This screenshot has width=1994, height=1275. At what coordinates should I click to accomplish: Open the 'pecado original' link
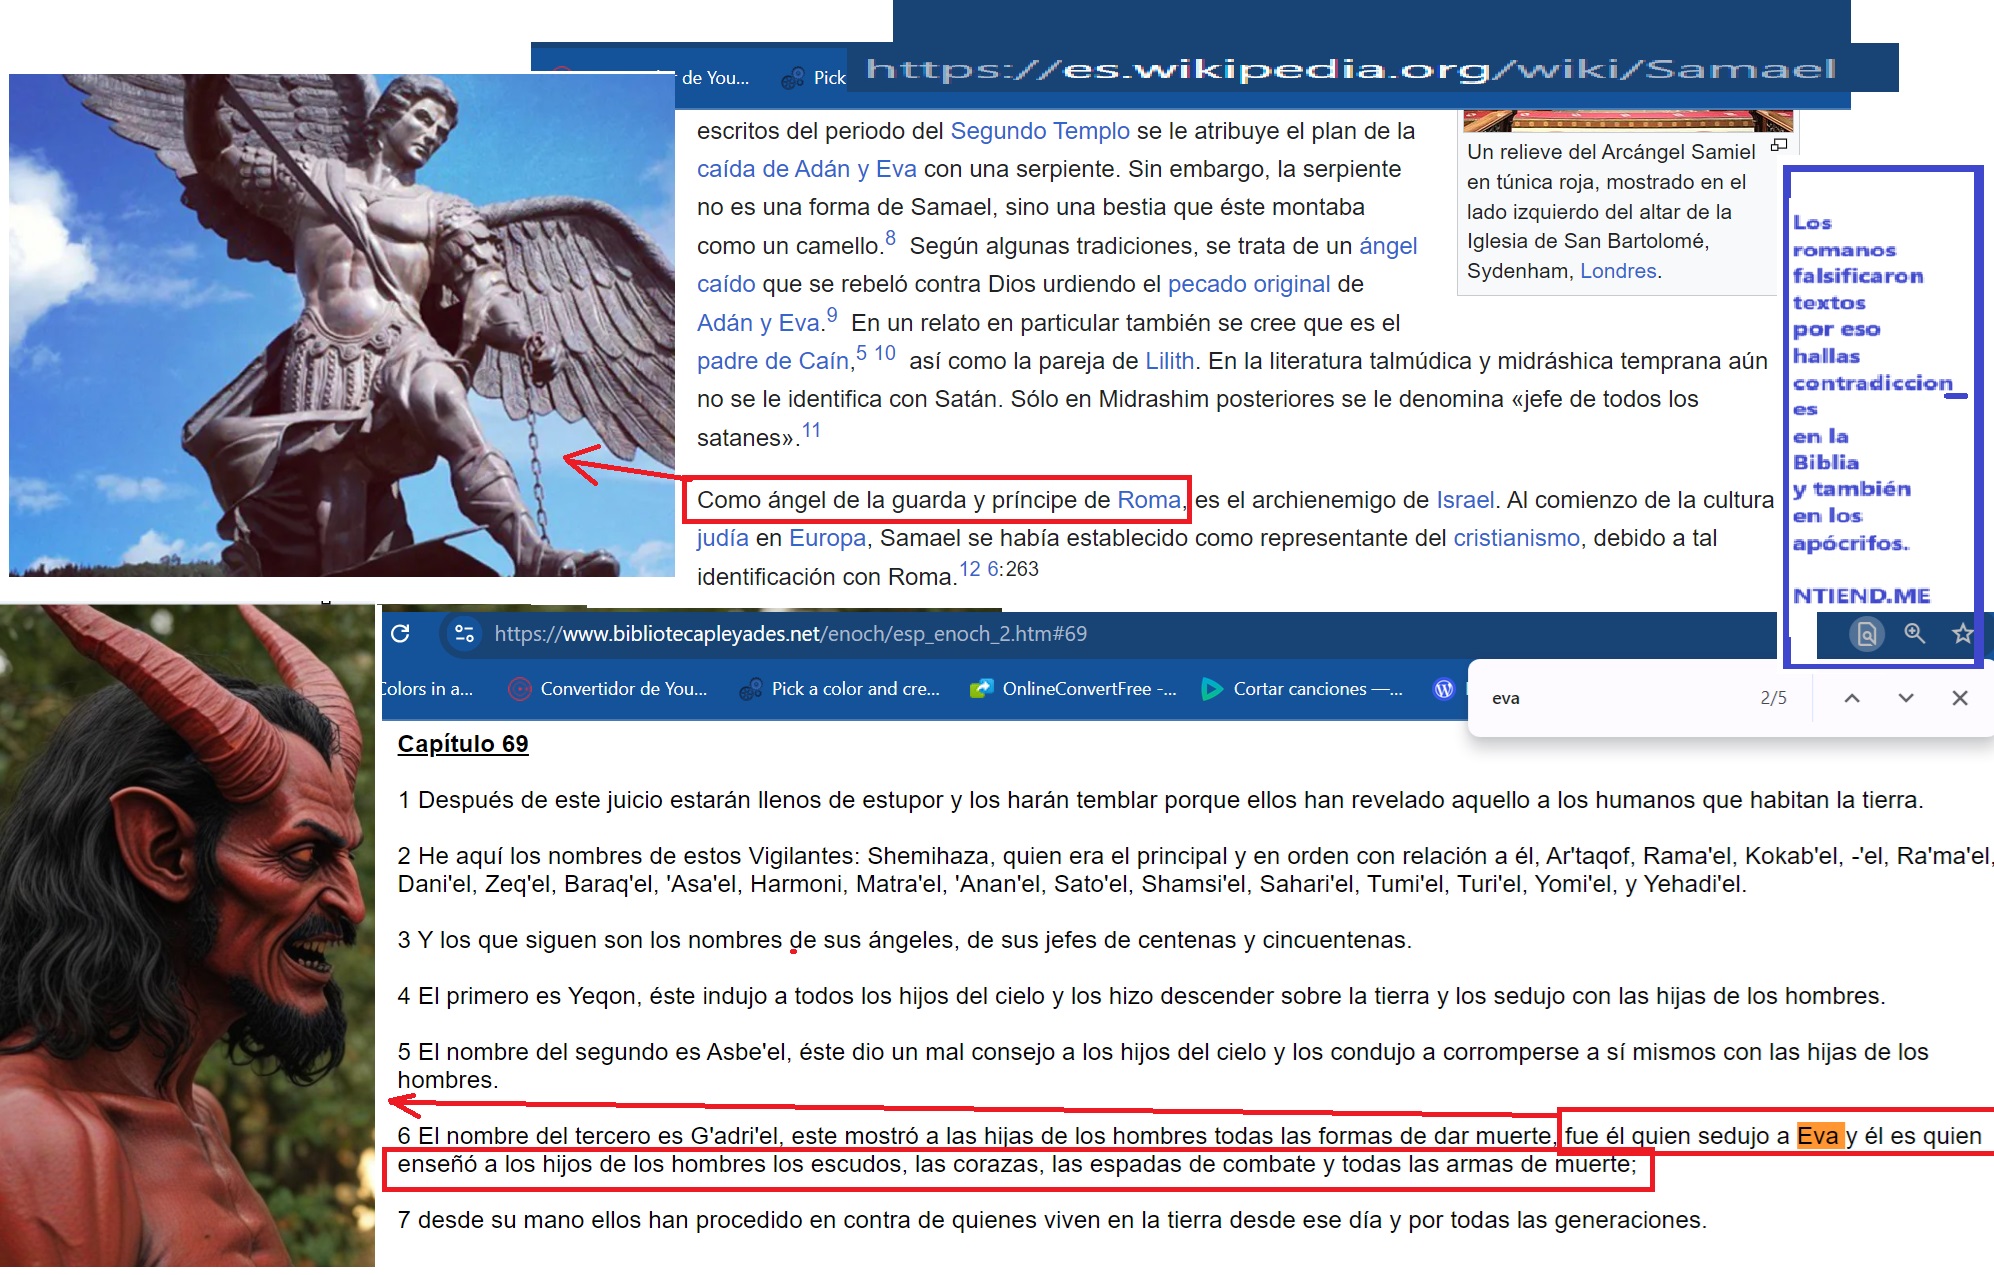coord(1248,284)
